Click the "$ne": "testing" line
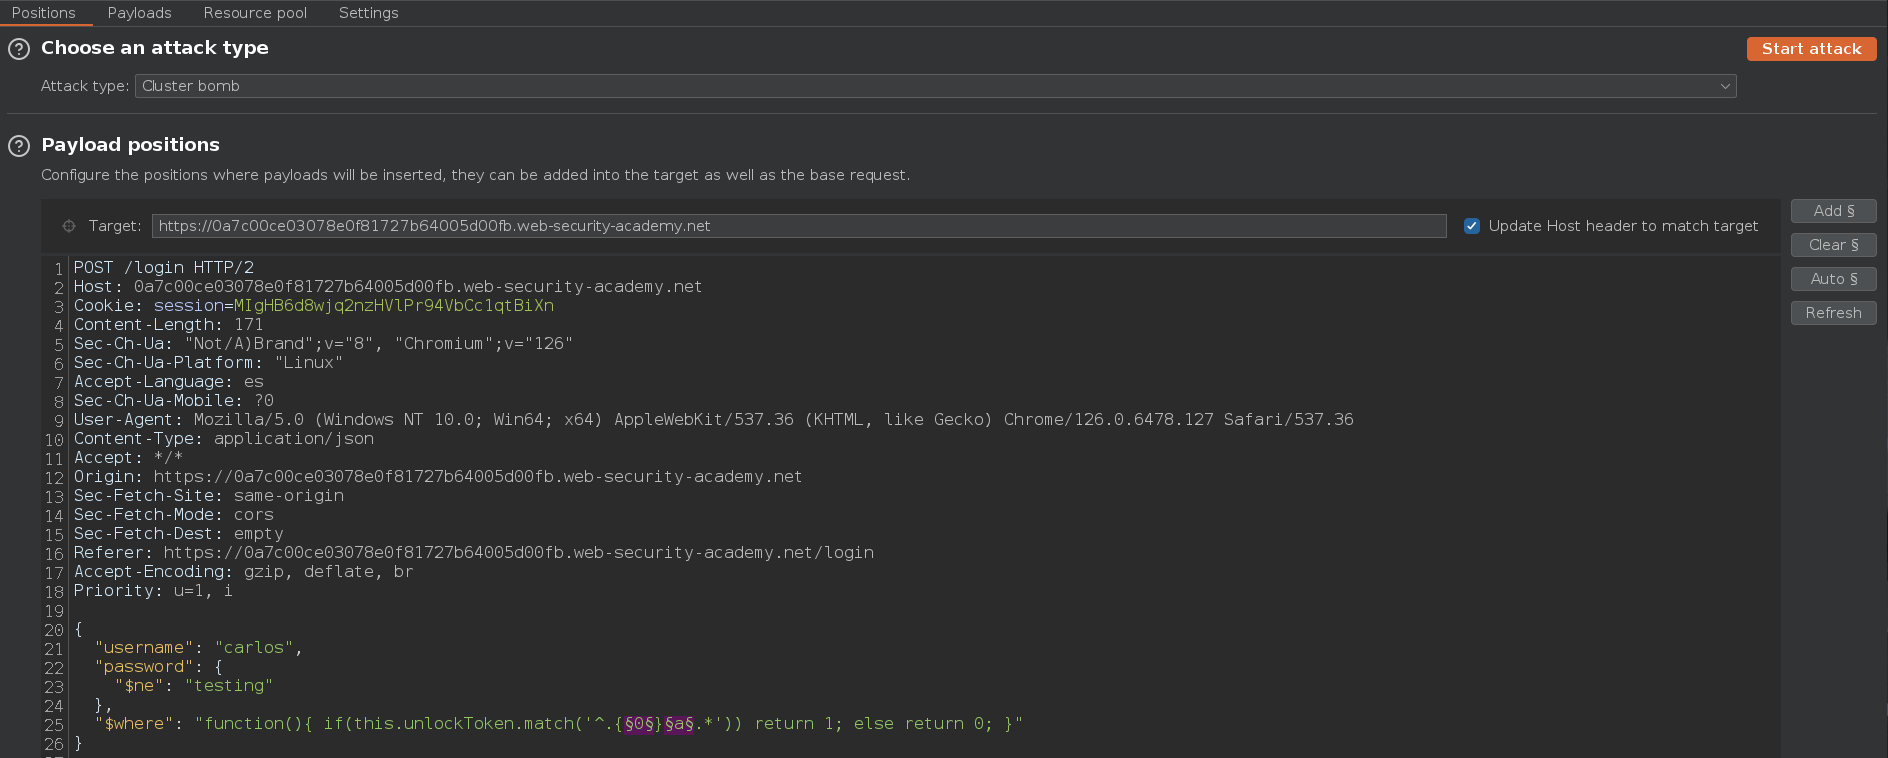Image resolution: width=1888 pixels, height=758 pixels. [194, 686]
